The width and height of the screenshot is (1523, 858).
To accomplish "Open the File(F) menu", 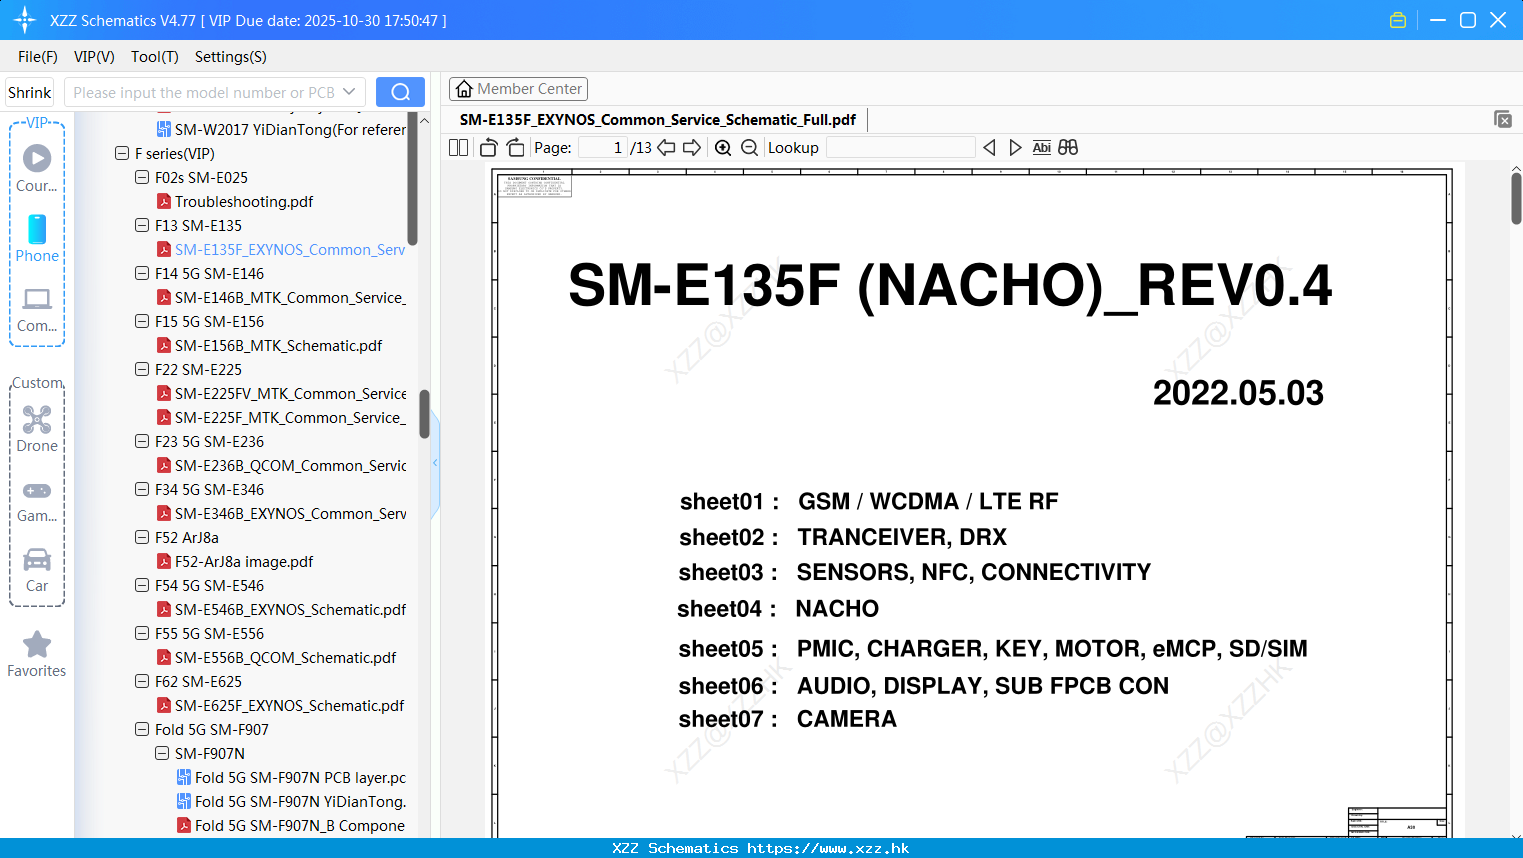I will click(x=38, y=57).
